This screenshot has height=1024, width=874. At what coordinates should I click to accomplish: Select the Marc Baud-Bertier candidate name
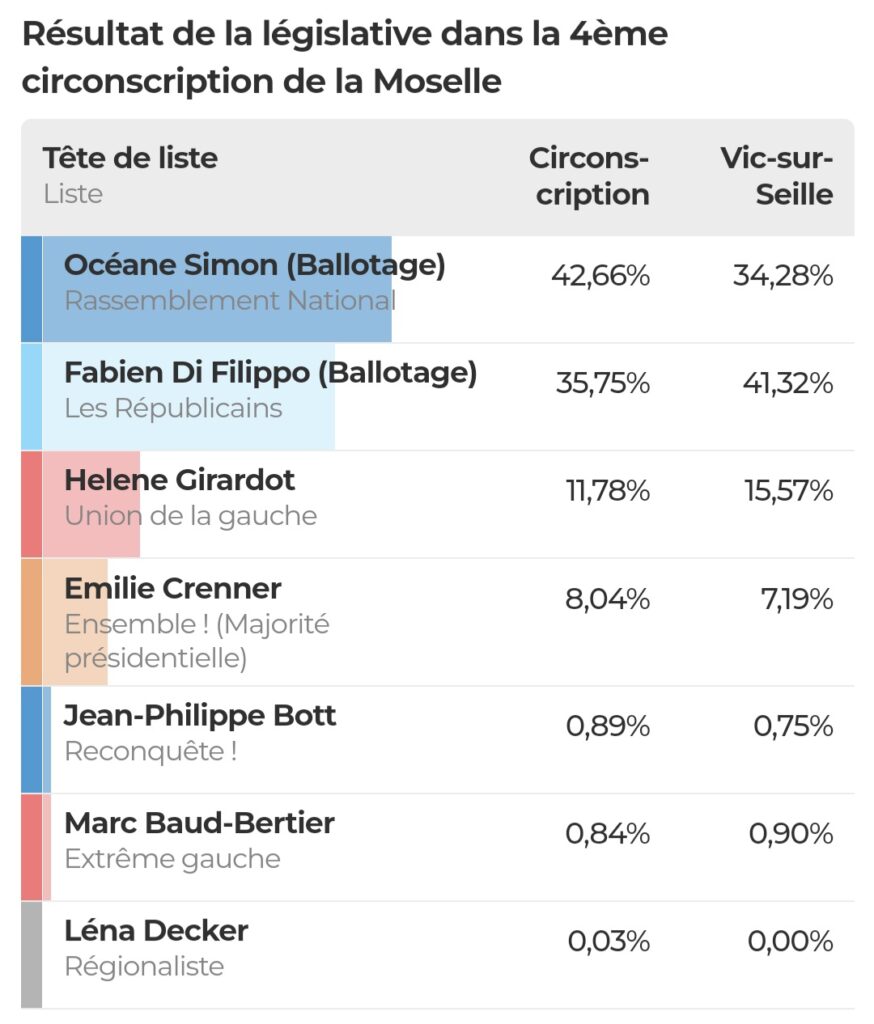(x=199, y=823)
